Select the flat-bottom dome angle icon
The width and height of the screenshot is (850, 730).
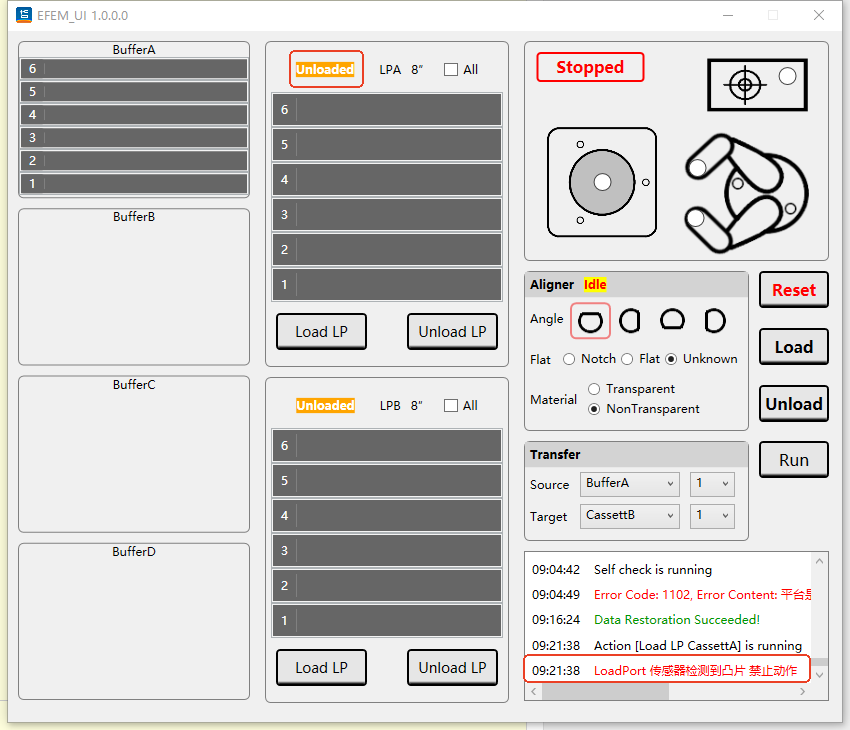click(672, 320)
